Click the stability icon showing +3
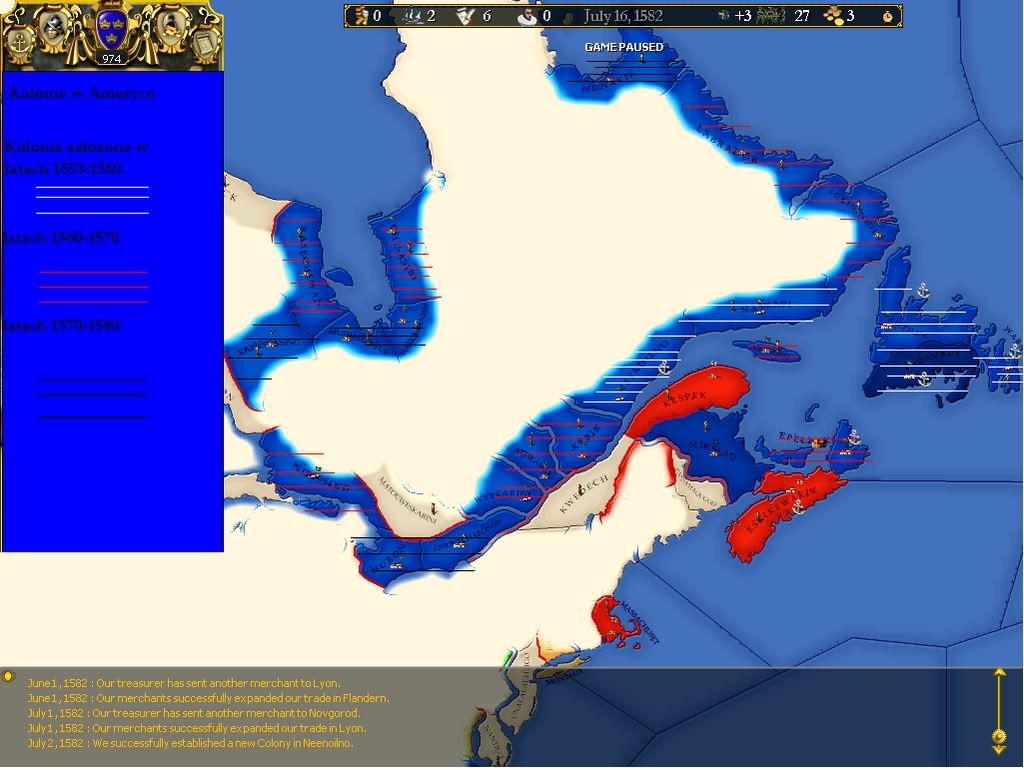 click(x=723, y=16)
